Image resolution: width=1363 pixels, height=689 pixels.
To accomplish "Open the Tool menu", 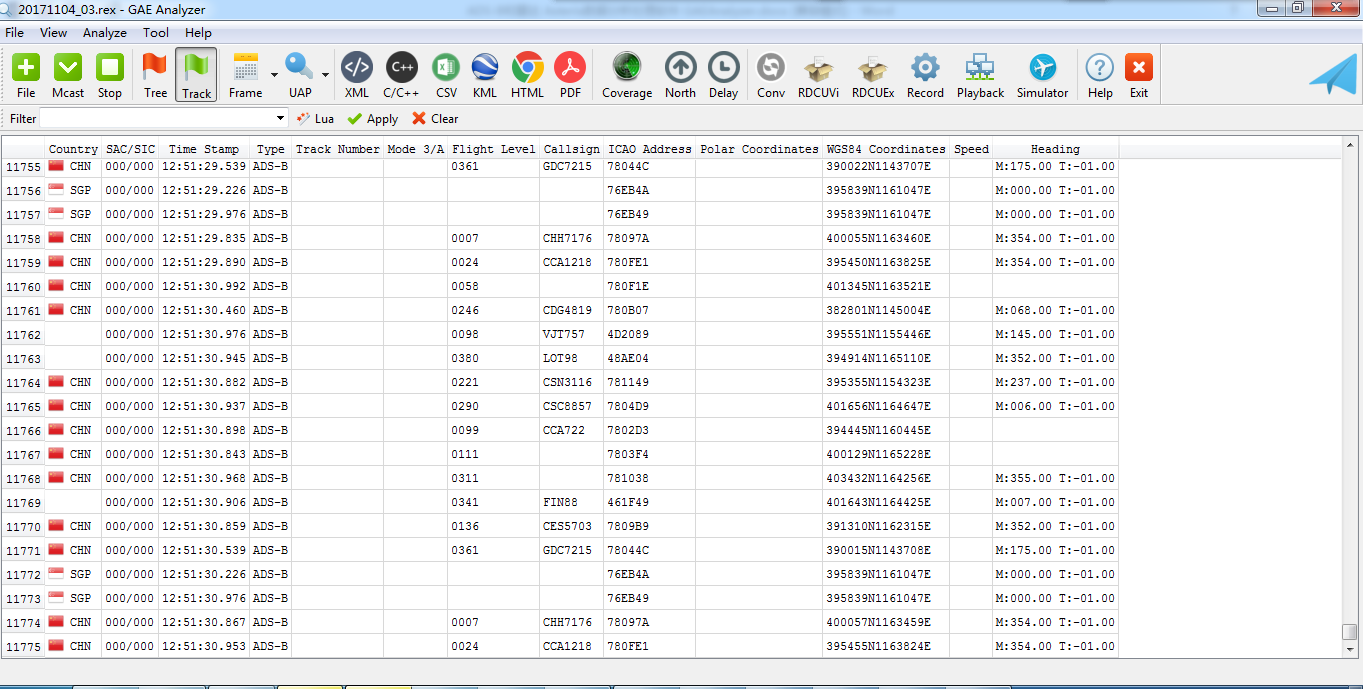I will coord(156,33).
